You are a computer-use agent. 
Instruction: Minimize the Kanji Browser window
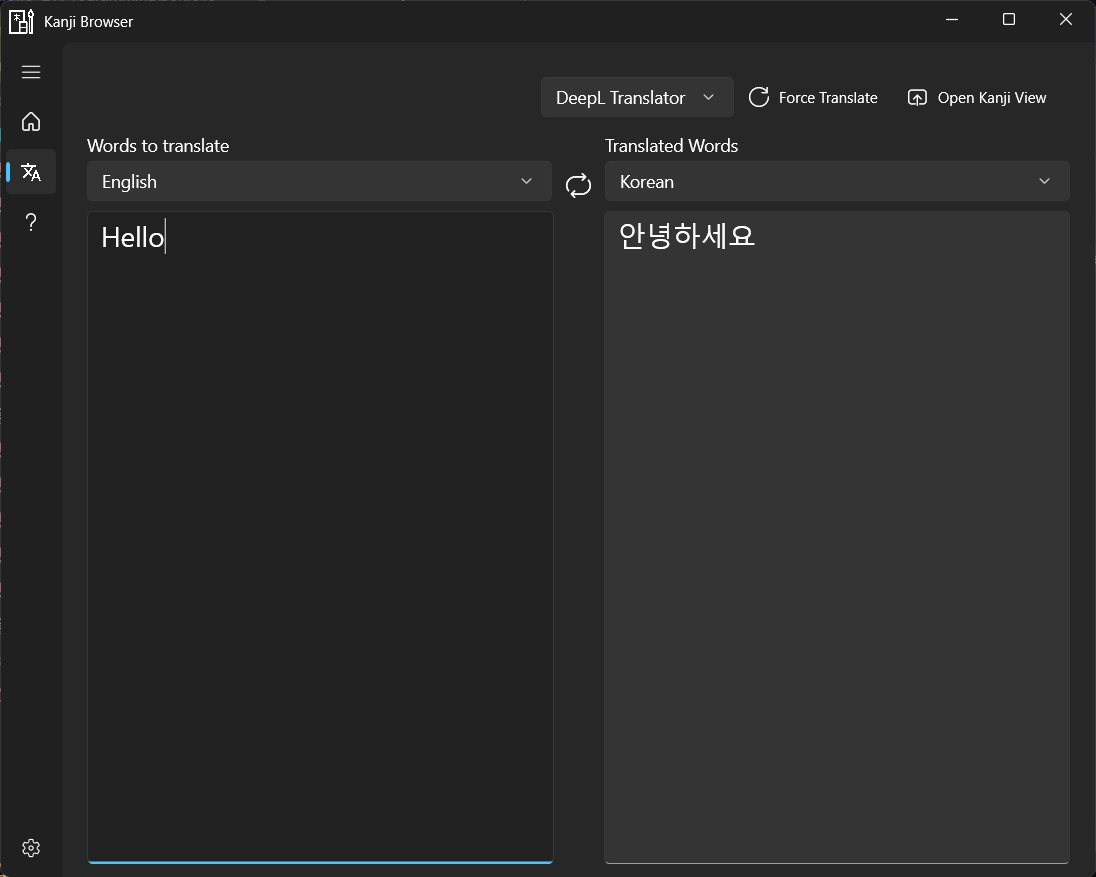click(x=951, y=20)
